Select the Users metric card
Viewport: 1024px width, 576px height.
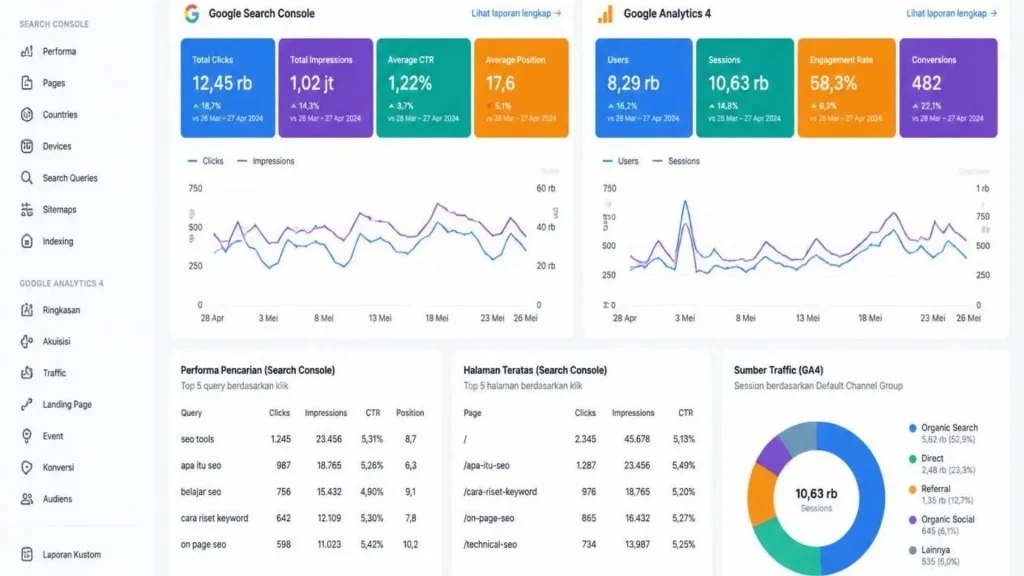[643, 88]
